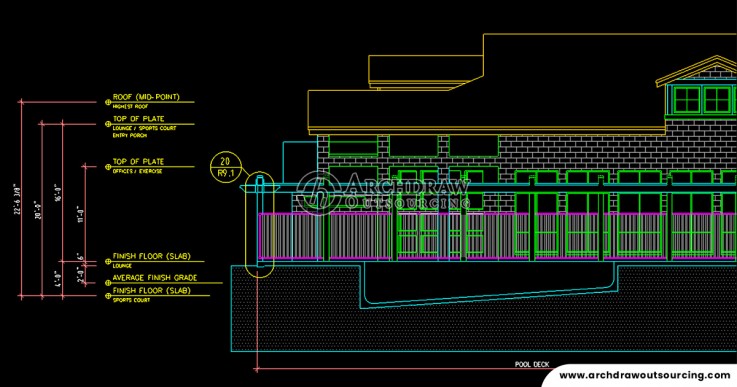The width and height of the screenshot is (737, 387).
Task: Select "FINISH FLOOR (SLAB)" label above Lounge
Action: (151, 256)
